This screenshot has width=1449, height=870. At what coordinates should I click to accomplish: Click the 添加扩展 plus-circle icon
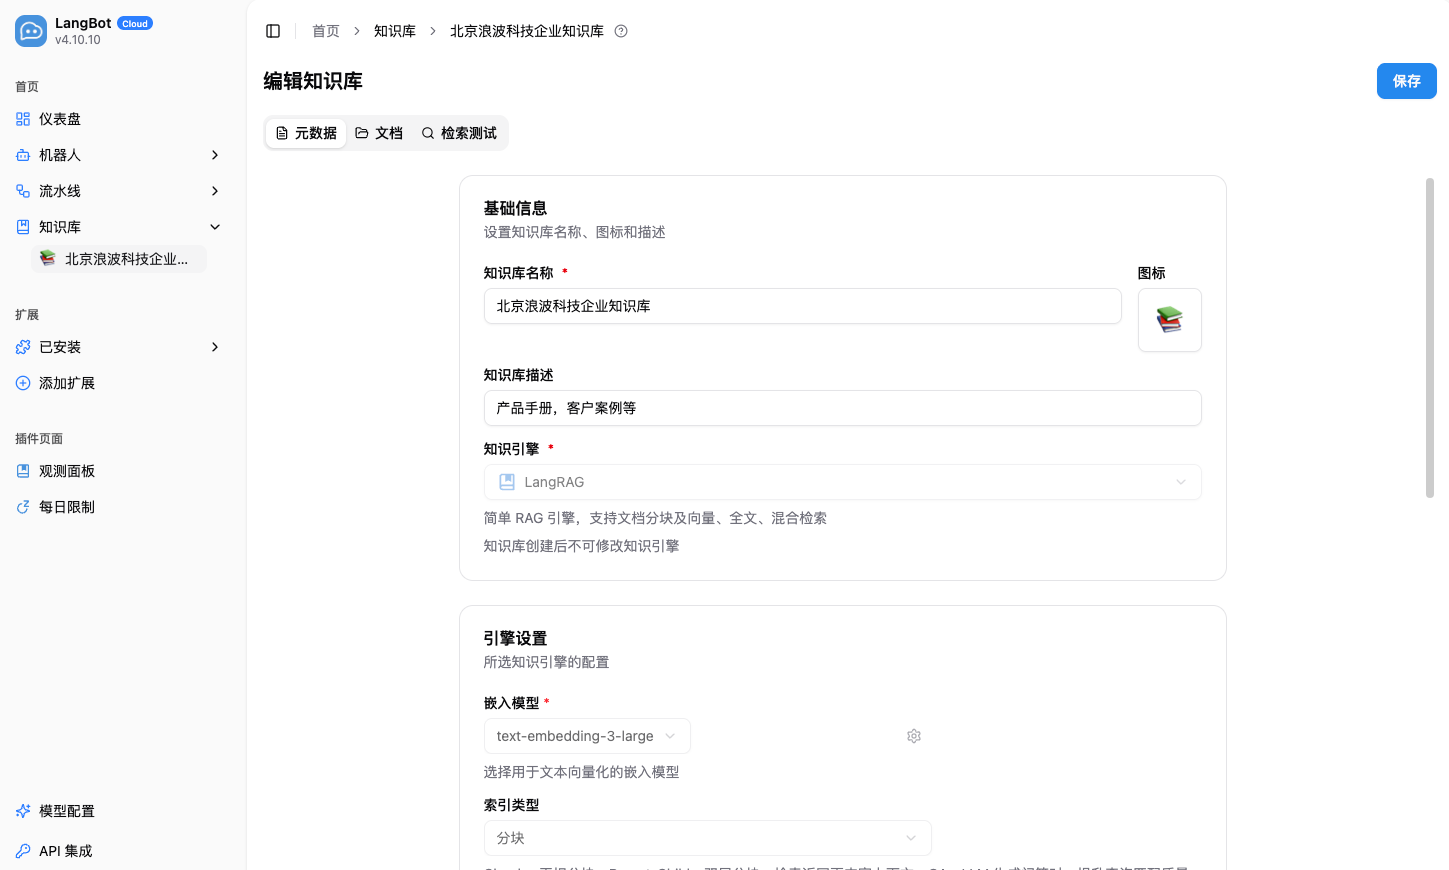(23, 383)
